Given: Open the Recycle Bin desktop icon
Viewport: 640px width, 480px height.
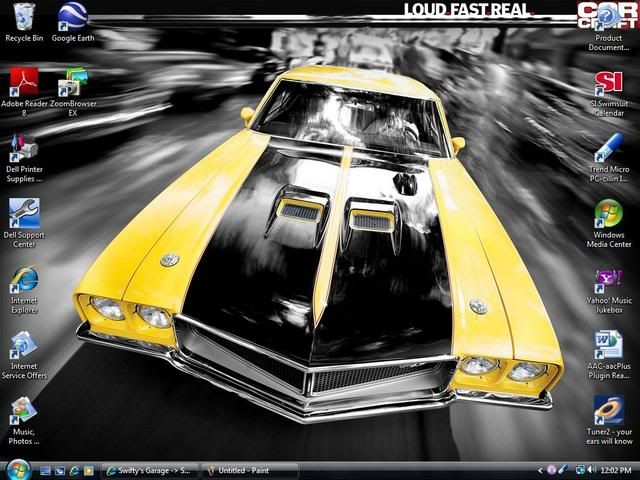Looking at the screenshot, I should 24,17.
